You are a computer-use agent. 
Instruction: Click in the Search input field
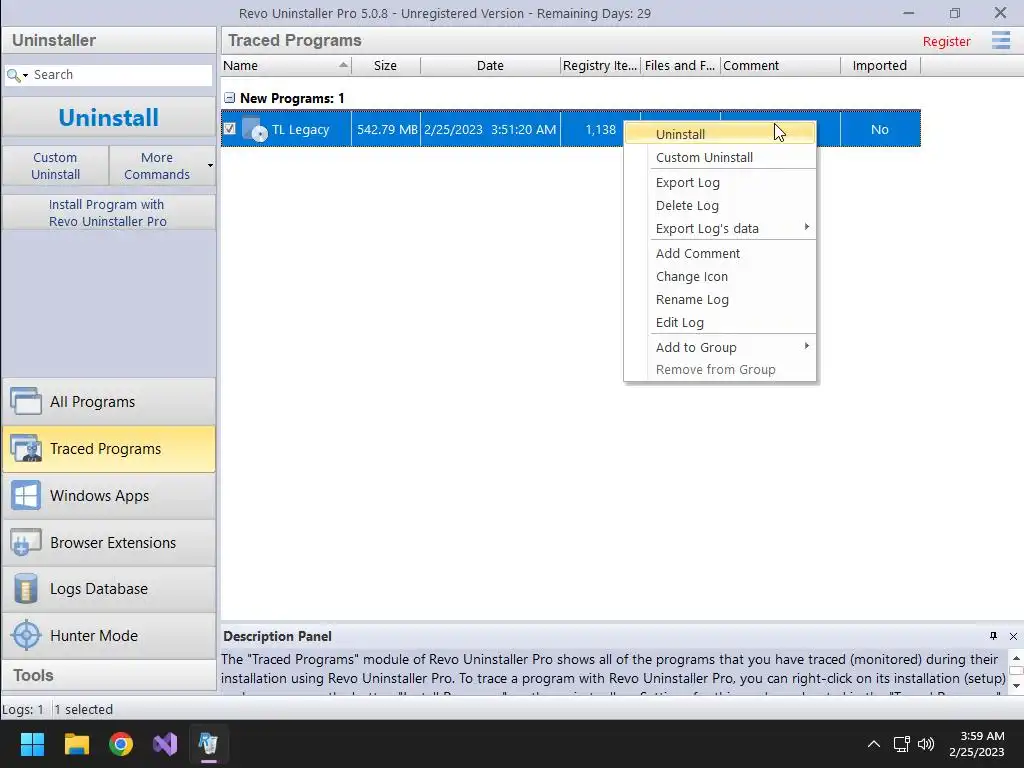pyautogui.click(x=121, y=75)
